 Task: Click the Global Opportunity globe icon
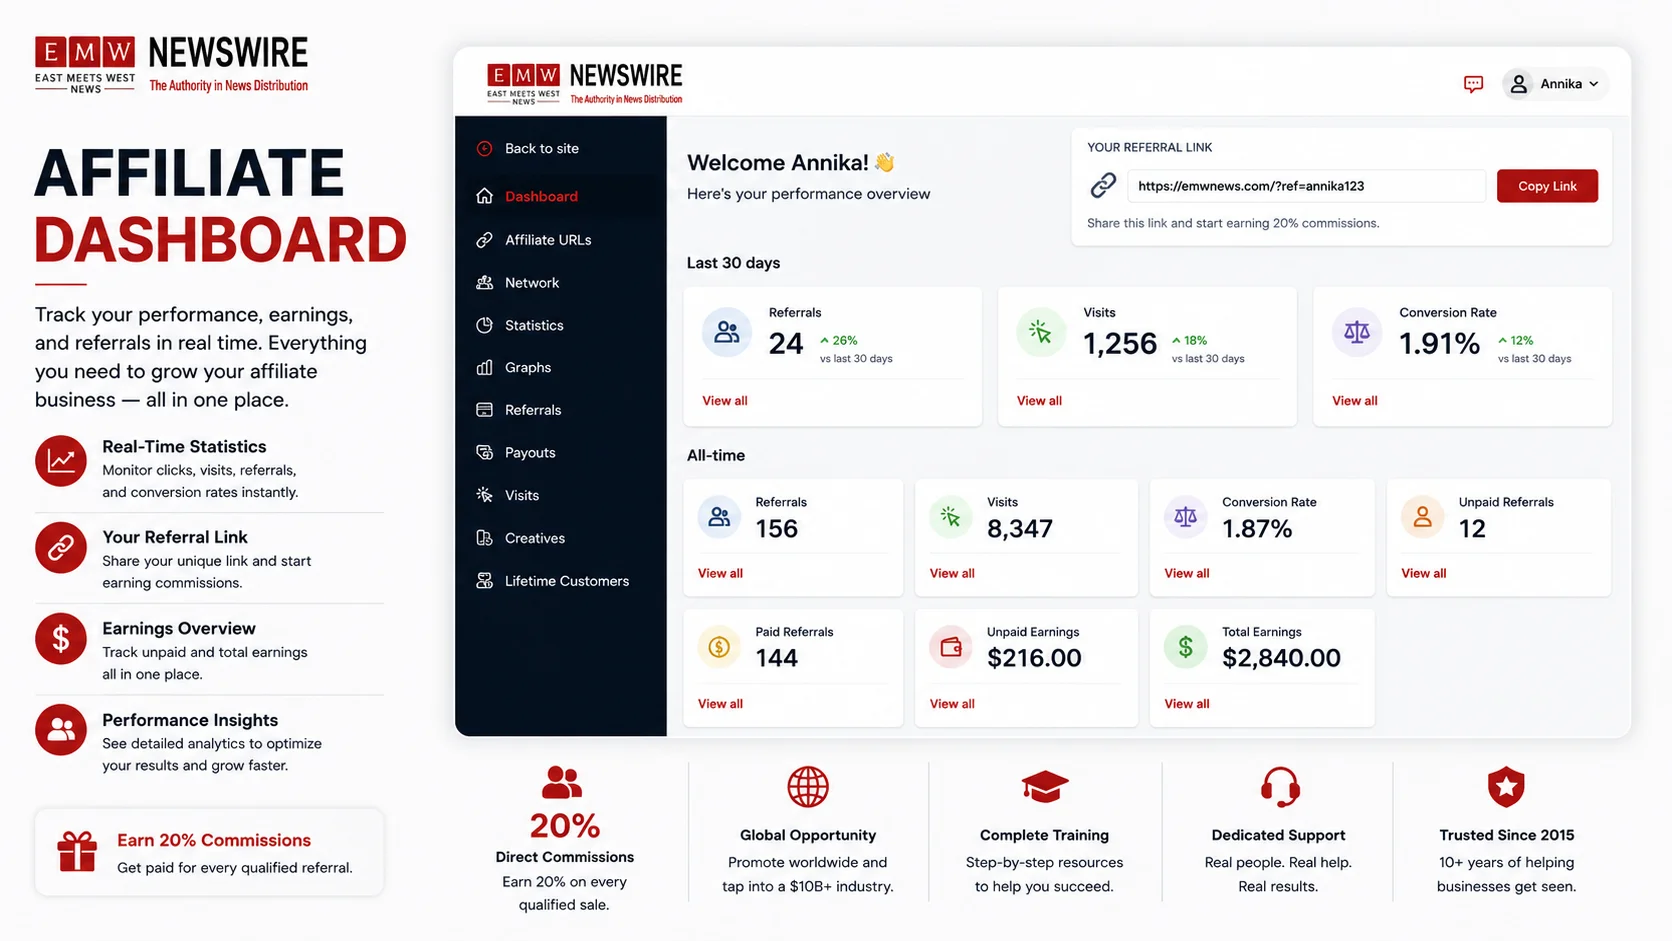pos(808,787)
